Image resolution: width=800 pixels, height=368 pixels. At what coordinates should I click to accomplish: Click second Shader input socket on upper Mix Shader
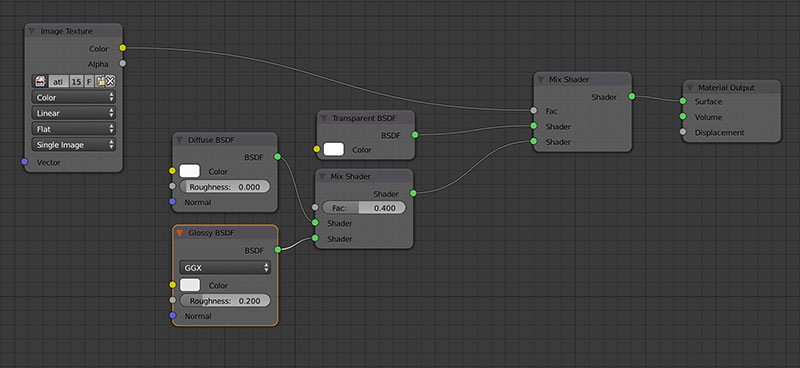[534, 141]
